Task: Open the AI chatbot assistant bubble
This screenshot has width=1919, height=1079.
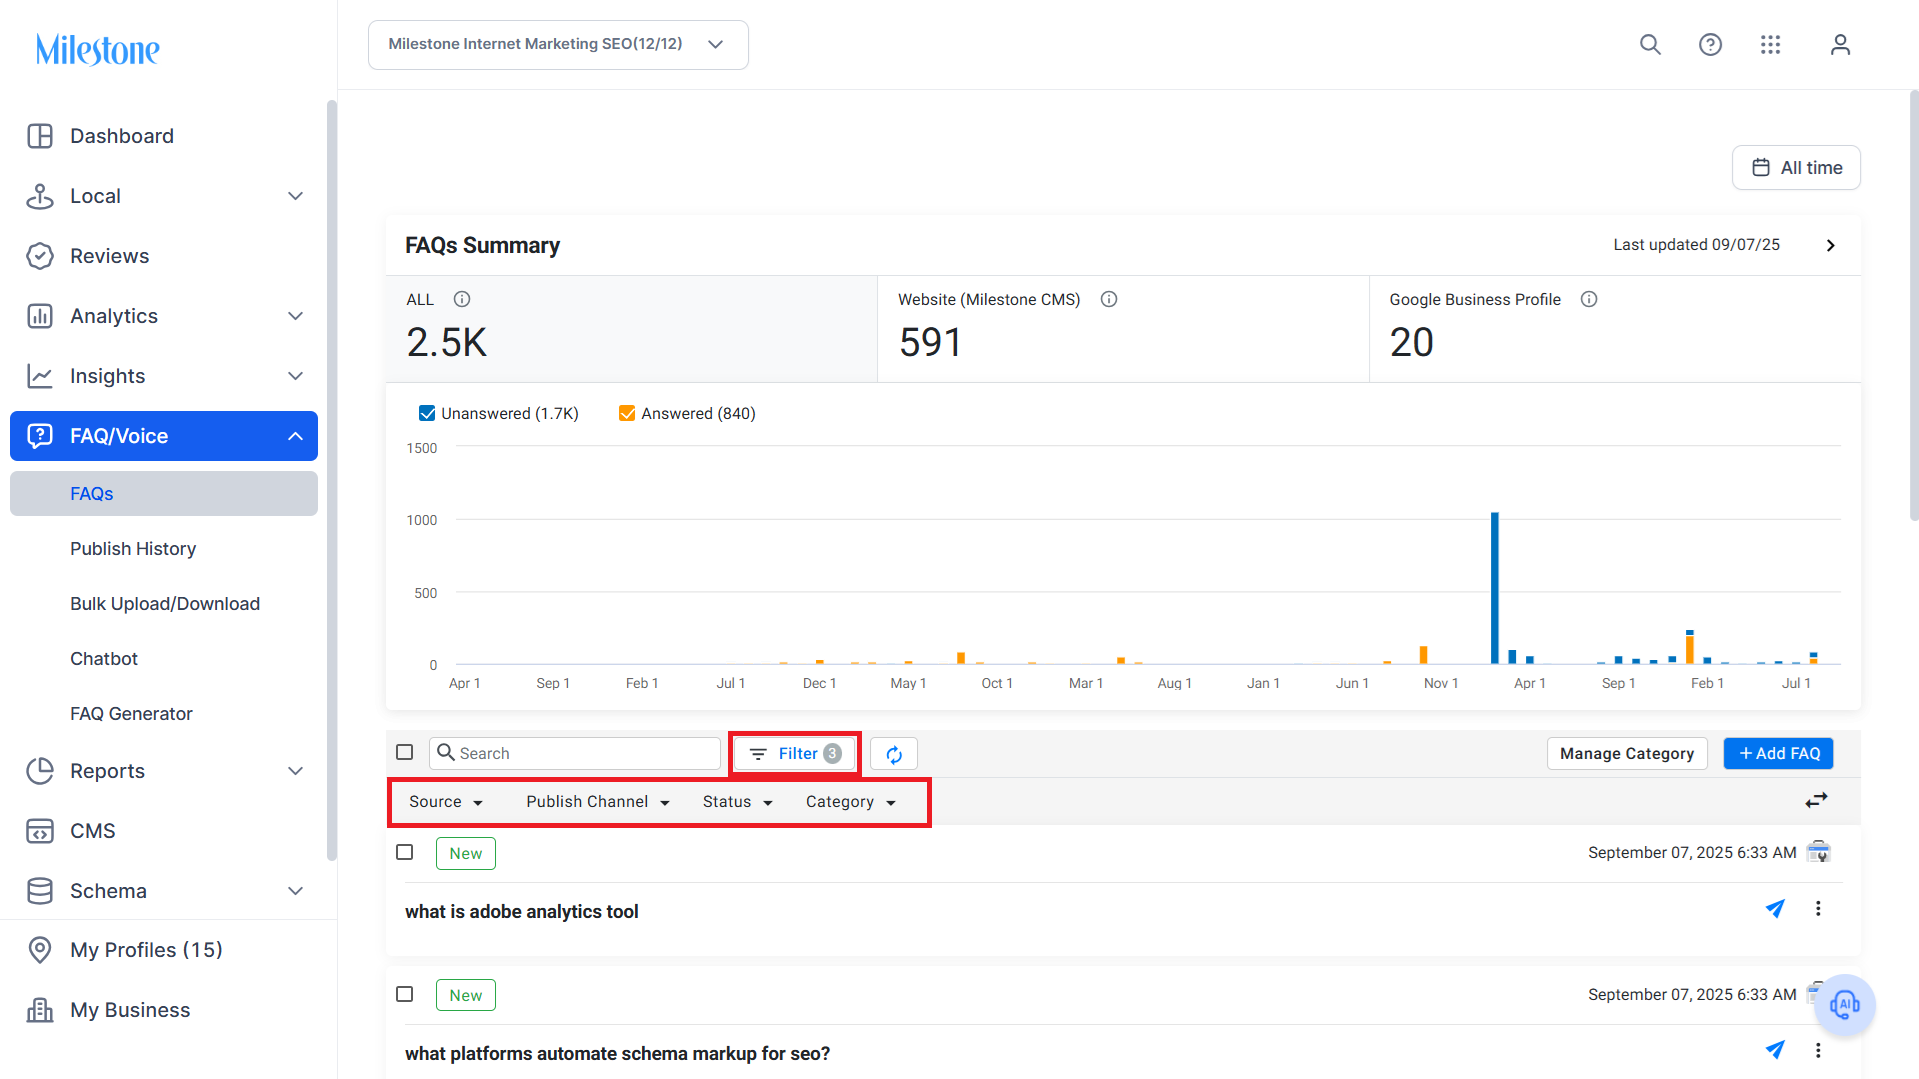Action: point(1845,1004)
